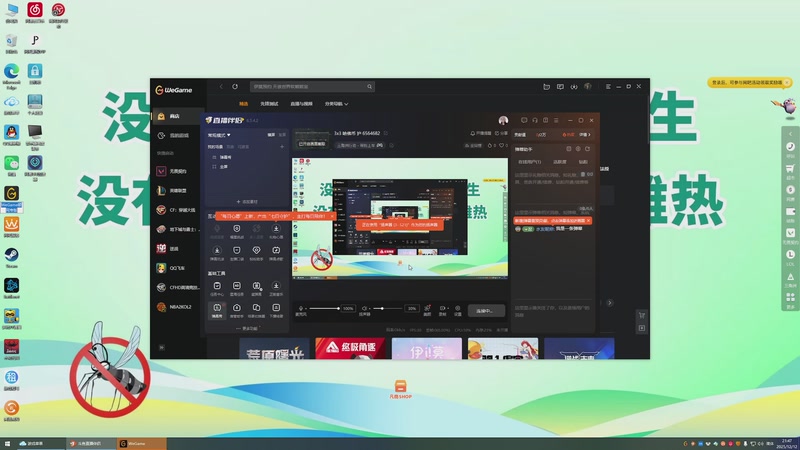
Task: Advance the WeGame carousel right arrow
Action: [x=610, y=303]
